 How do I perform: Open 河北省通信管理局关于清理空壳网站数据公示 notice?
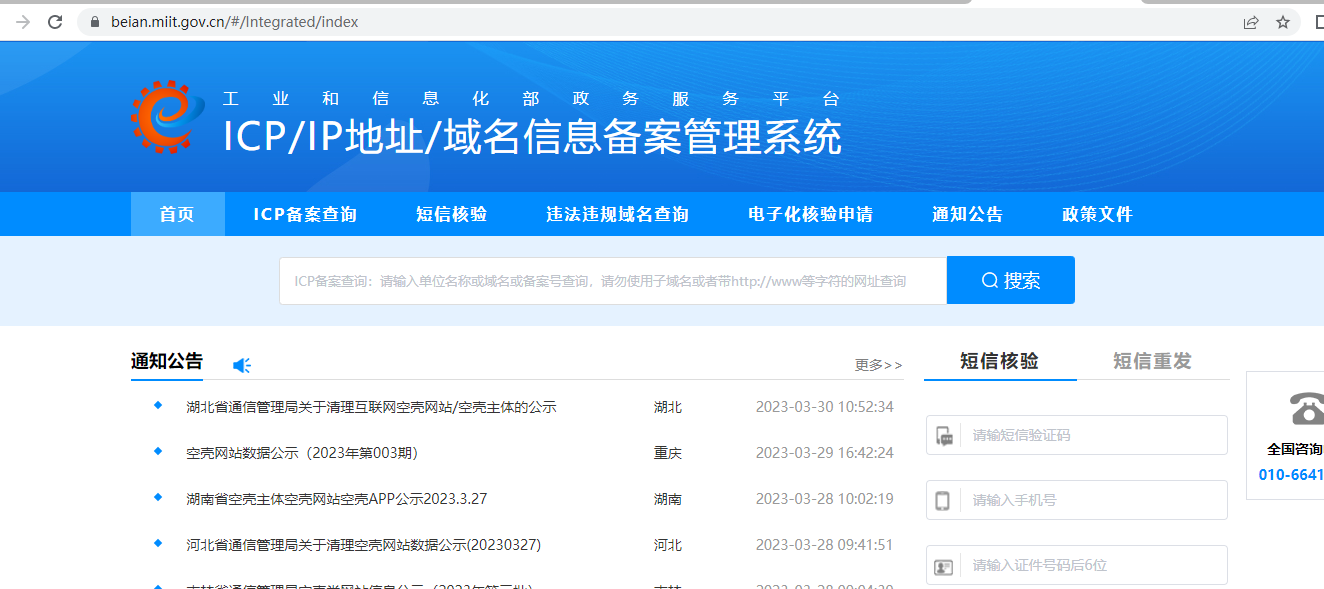click(x=364, y=545)
